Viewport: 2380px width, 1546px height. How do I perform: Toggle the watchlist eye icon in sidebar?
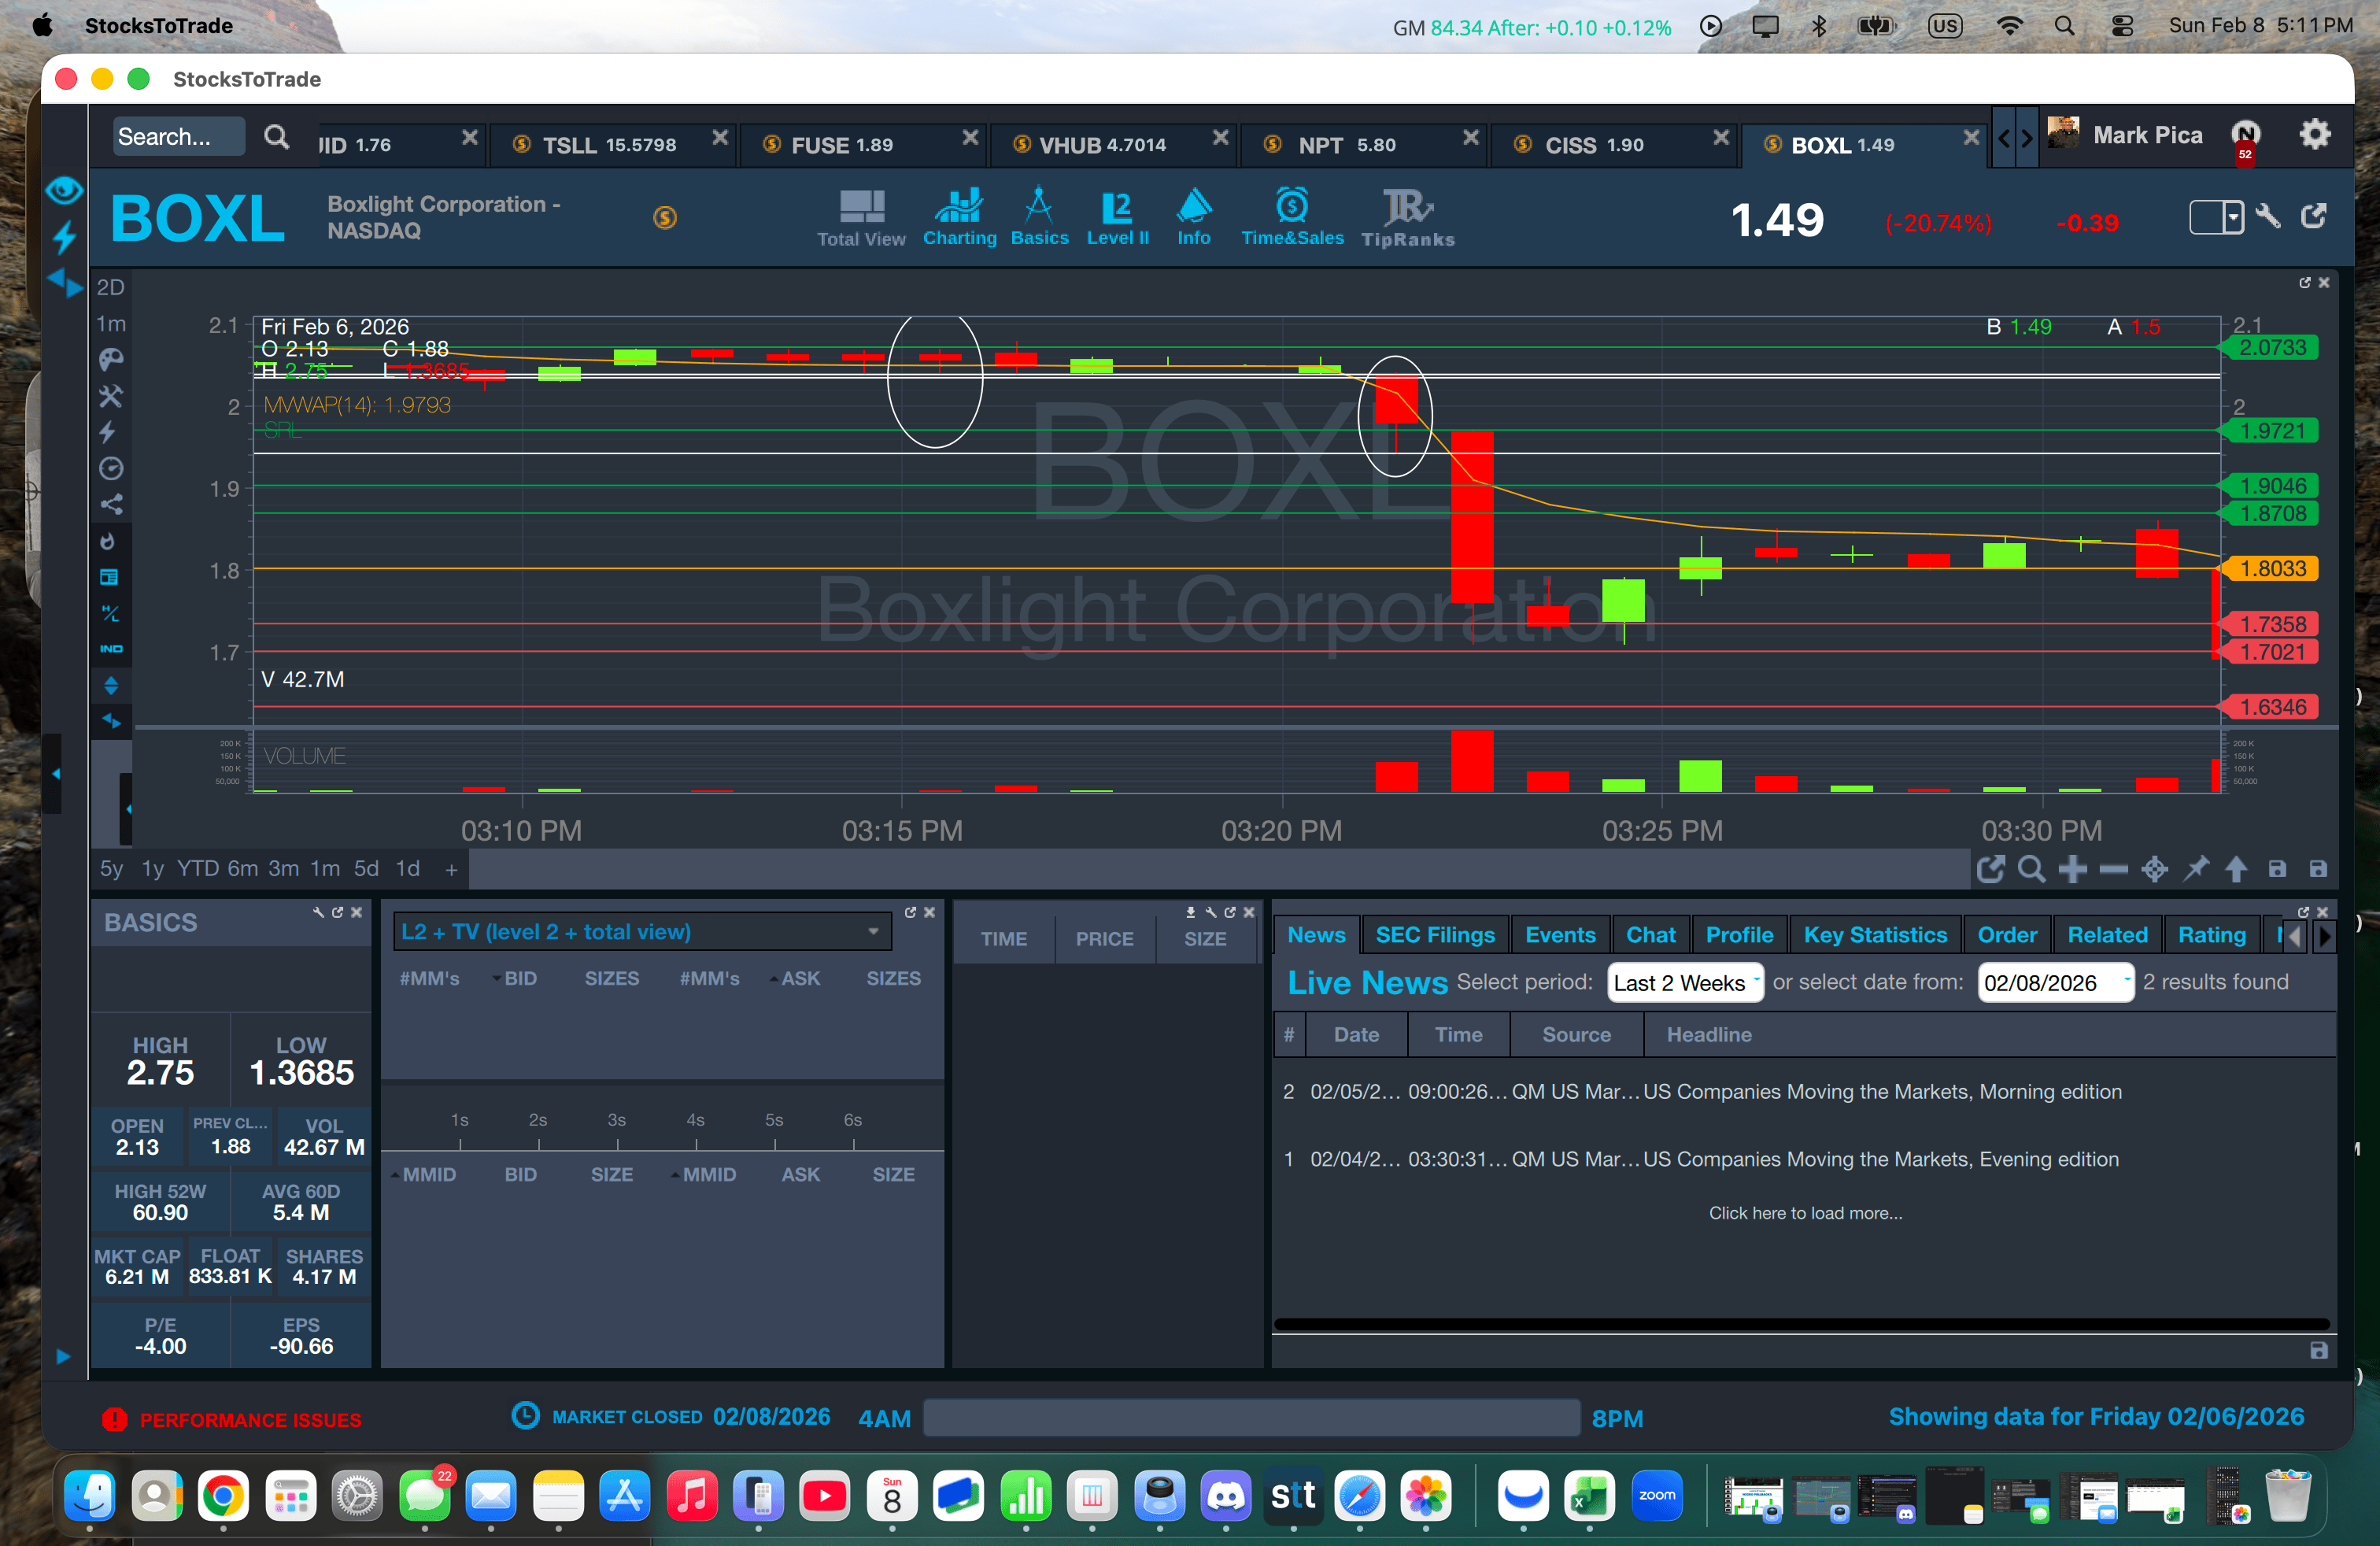tap(64, 189)
